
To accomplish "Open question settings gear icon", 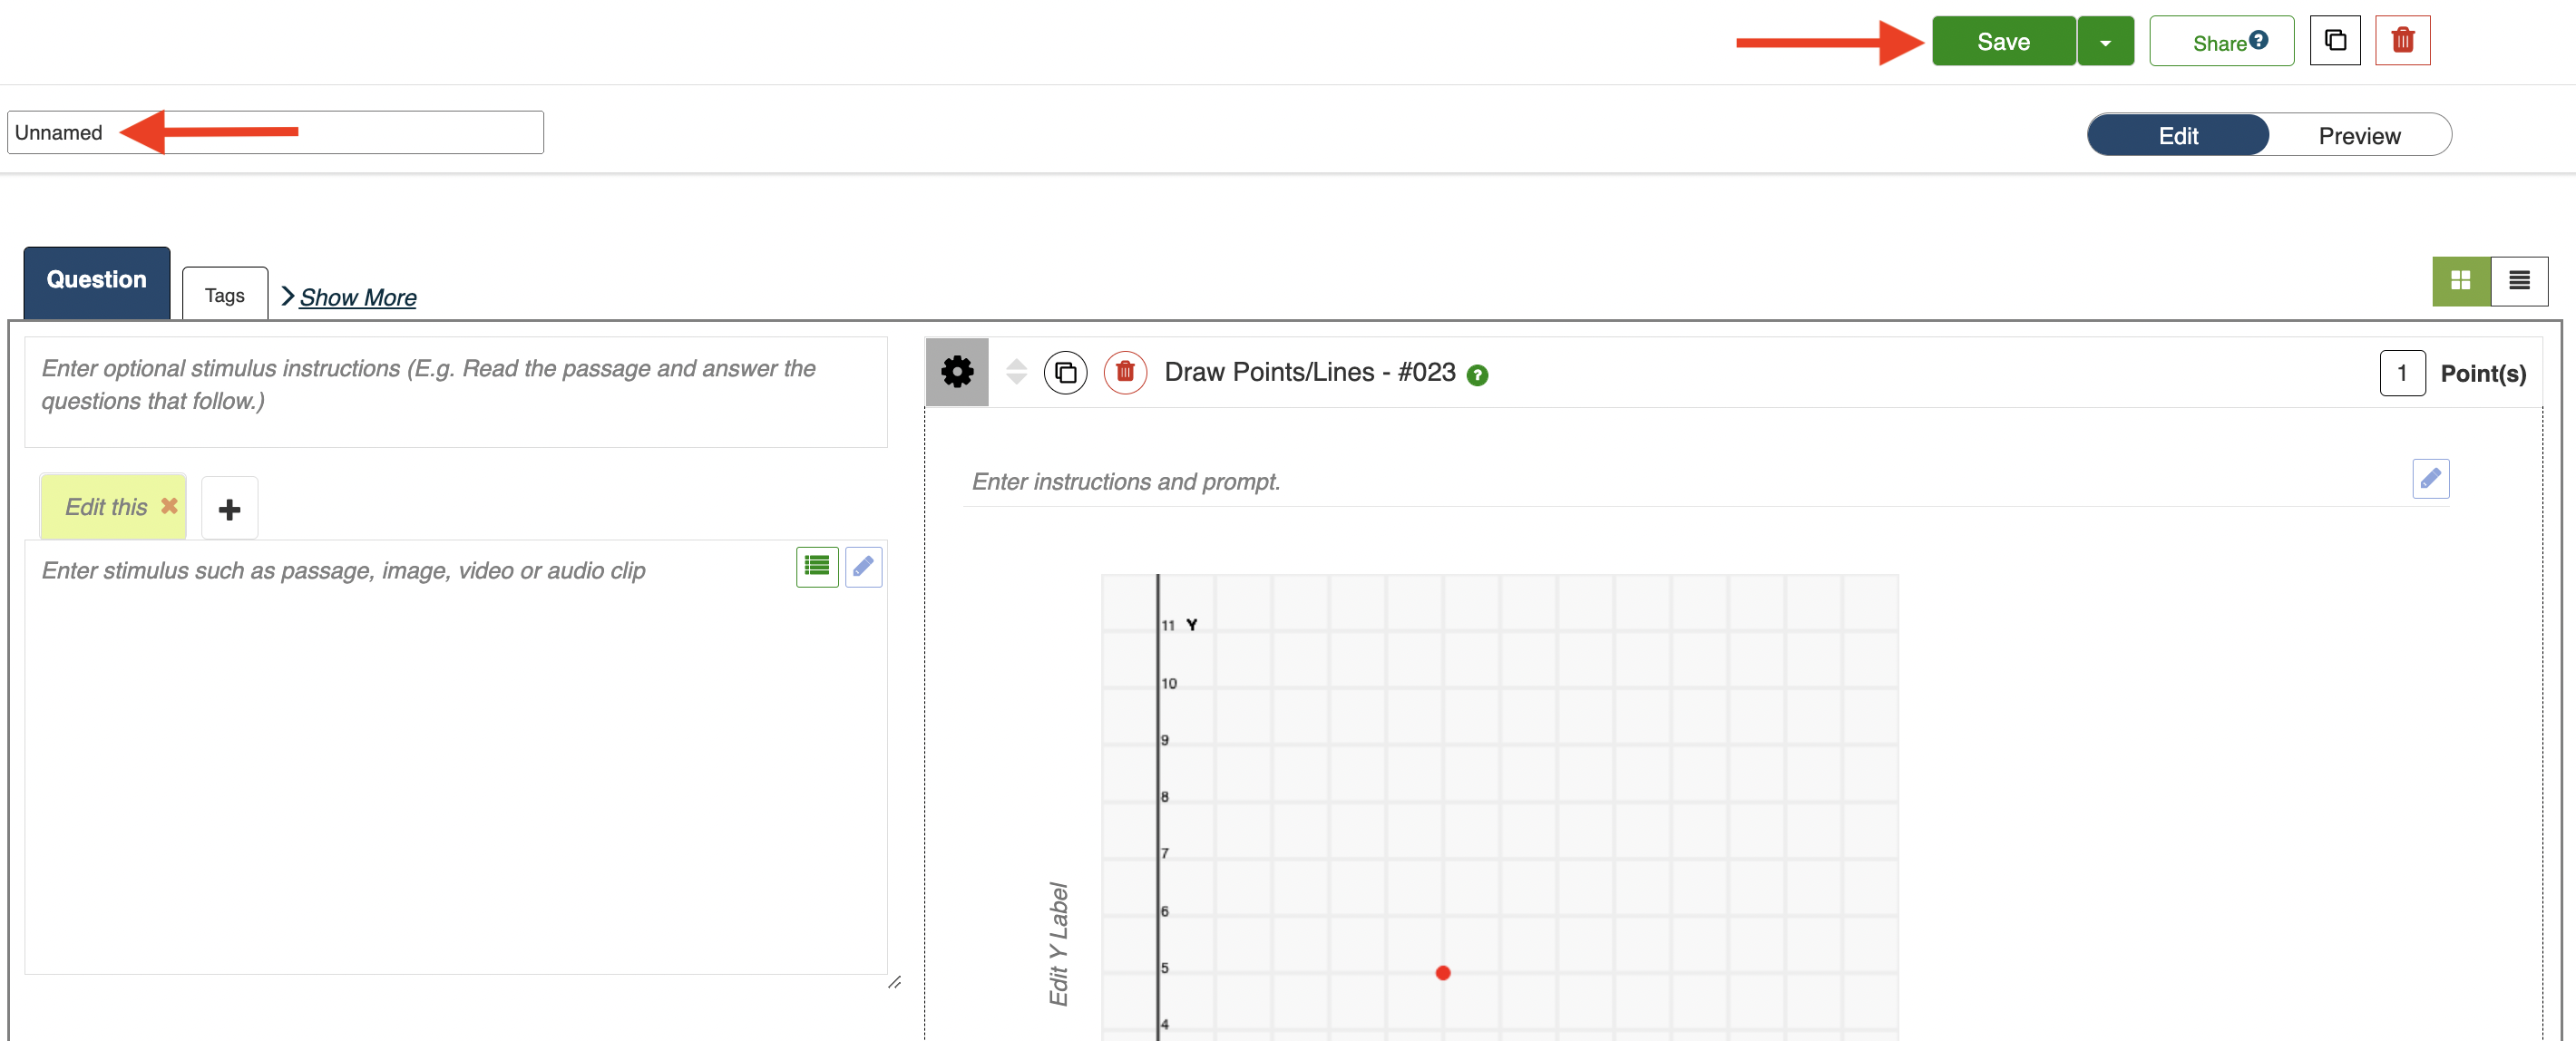I will (957, 372).
